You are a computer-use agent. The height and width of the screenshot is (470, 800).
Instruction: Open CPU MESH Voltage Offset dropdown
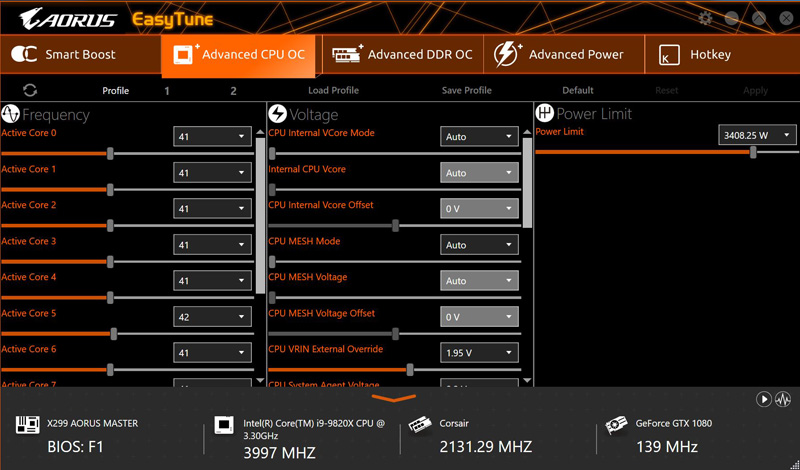tap(479, 316)
